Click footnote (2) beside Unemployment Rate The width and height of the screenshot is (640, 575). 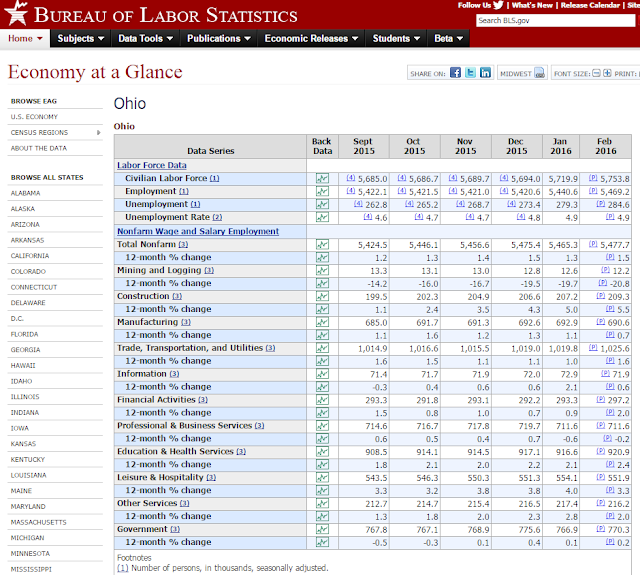tap(217, 218)
